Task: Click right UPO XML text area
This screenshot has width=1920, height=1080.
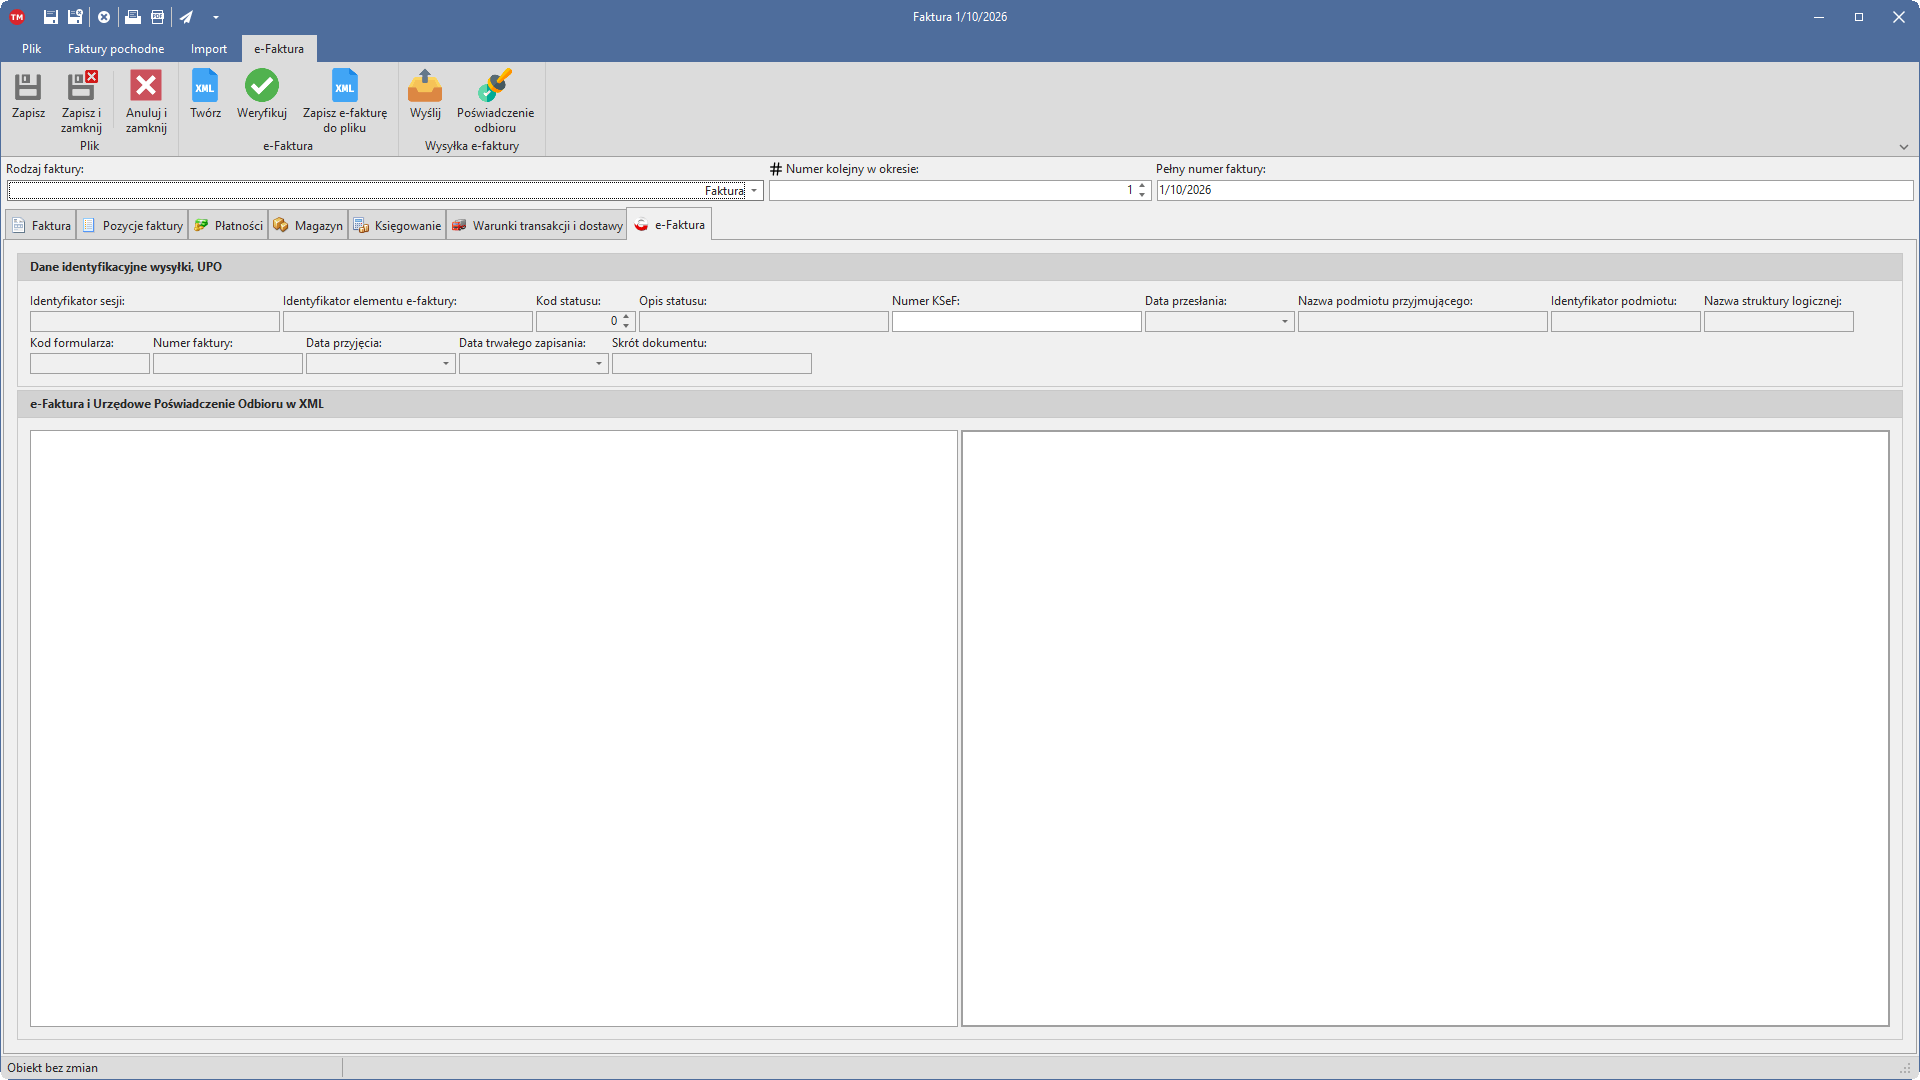Action: (x=1425, y=728)
